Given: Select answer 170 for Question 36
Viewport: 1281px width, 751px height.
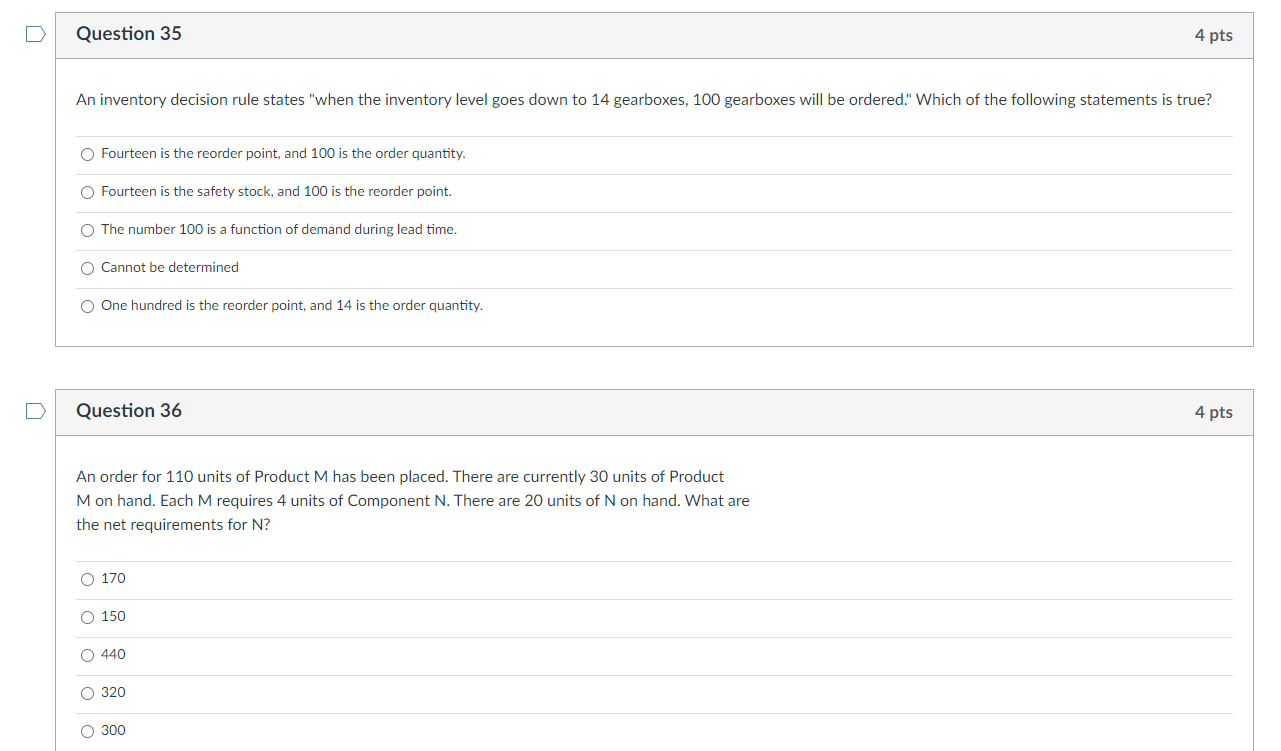Looking at the screenshot, I should coord(87,579).
